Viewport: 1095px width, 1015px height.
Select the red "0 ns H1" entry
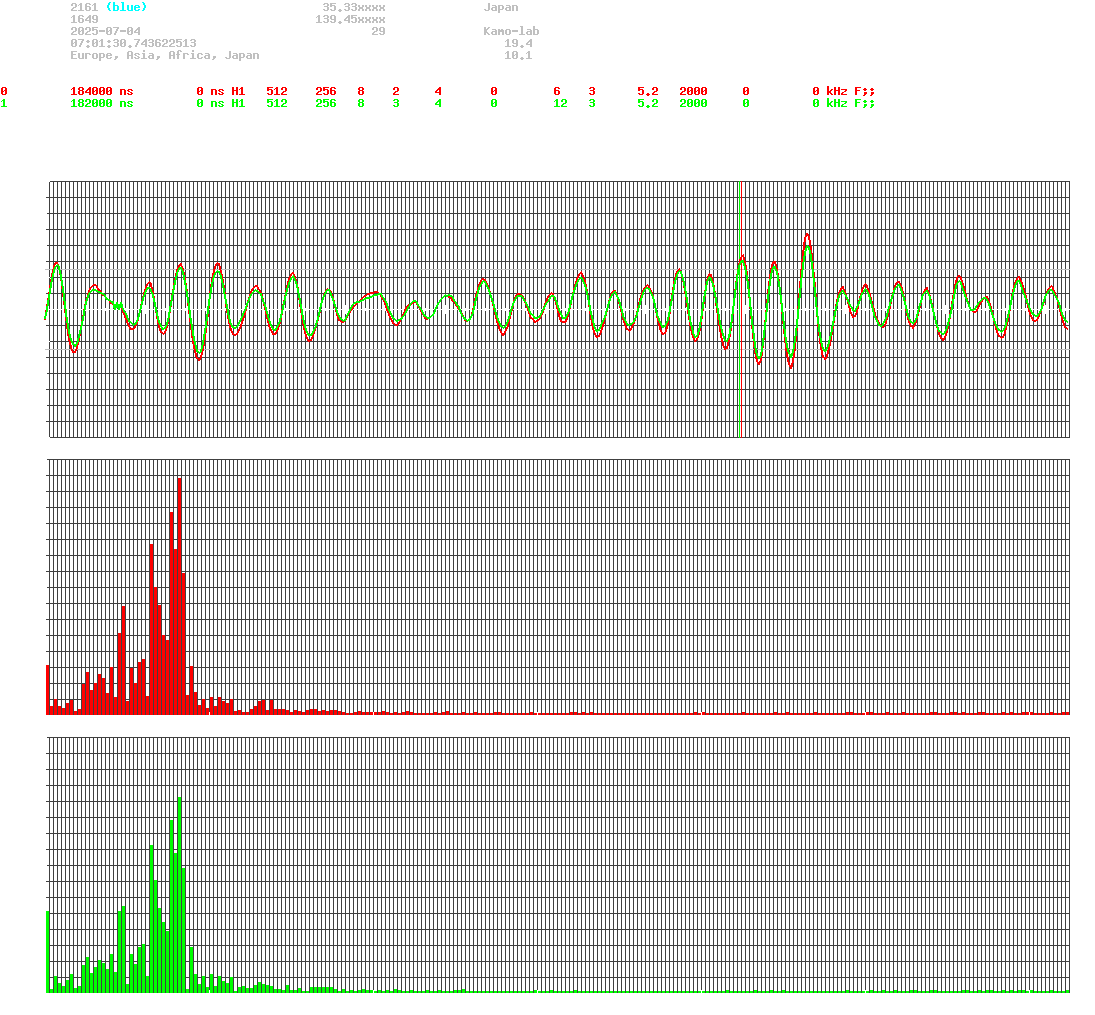[221, 92]
